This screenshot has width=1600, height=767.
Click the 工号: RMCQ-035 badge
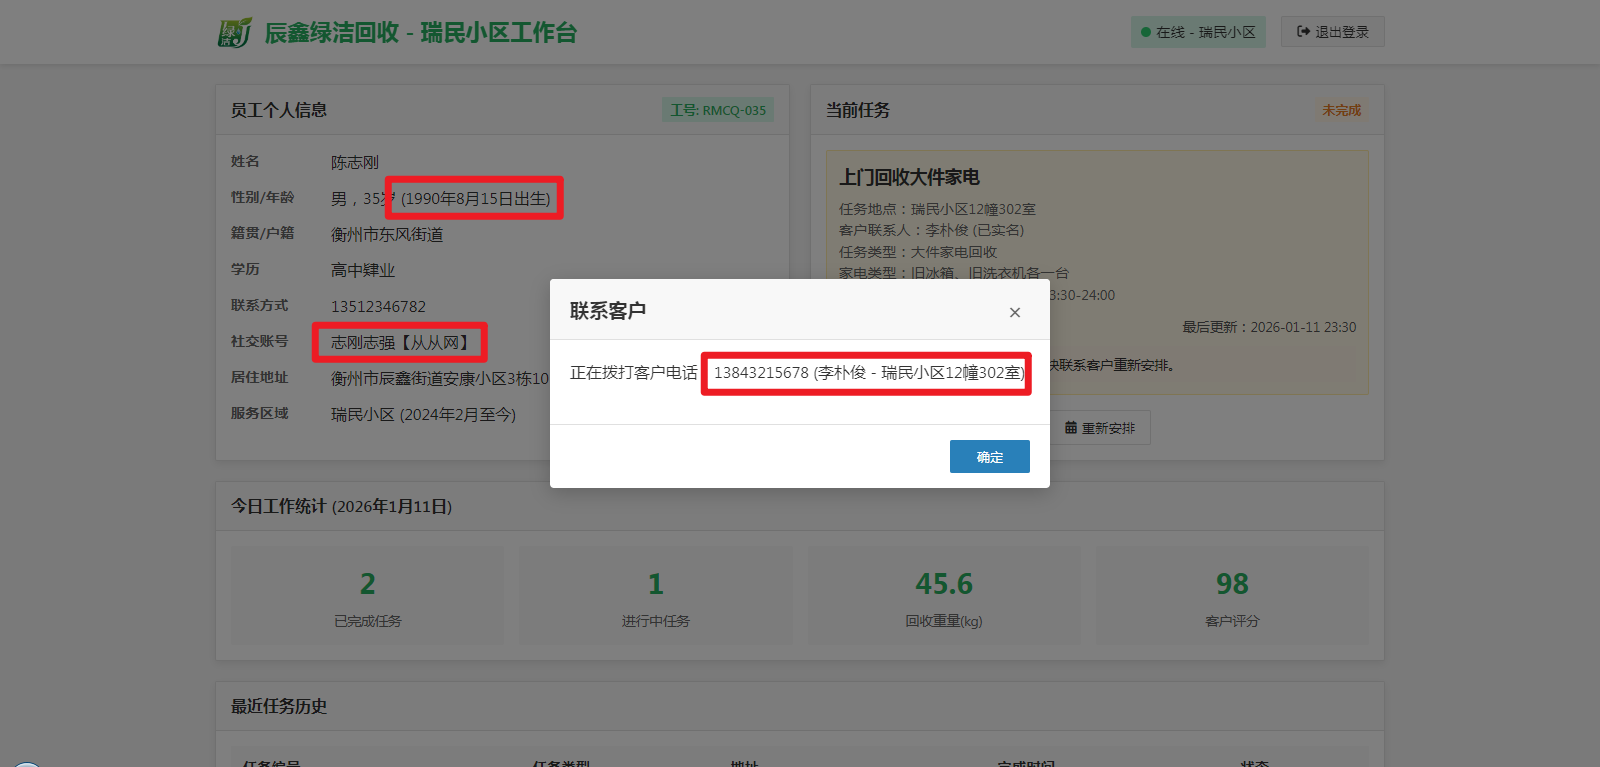coord(717,110)
